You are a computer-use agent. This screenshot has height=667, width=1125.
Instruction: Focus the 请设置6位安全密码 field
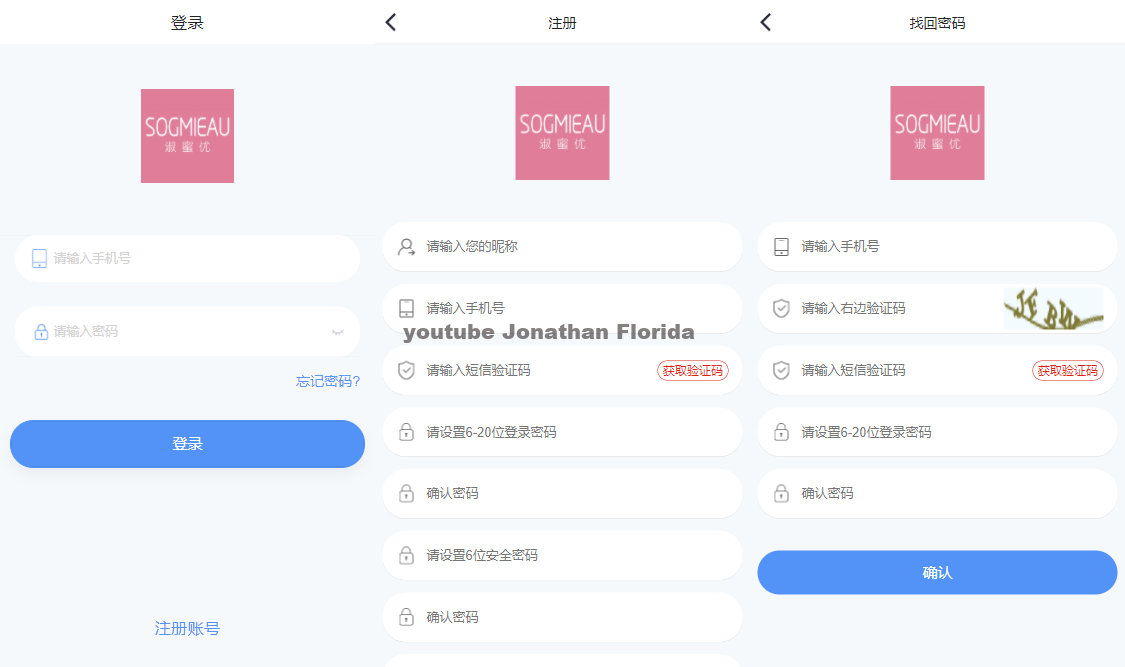(x=562, y=555)
